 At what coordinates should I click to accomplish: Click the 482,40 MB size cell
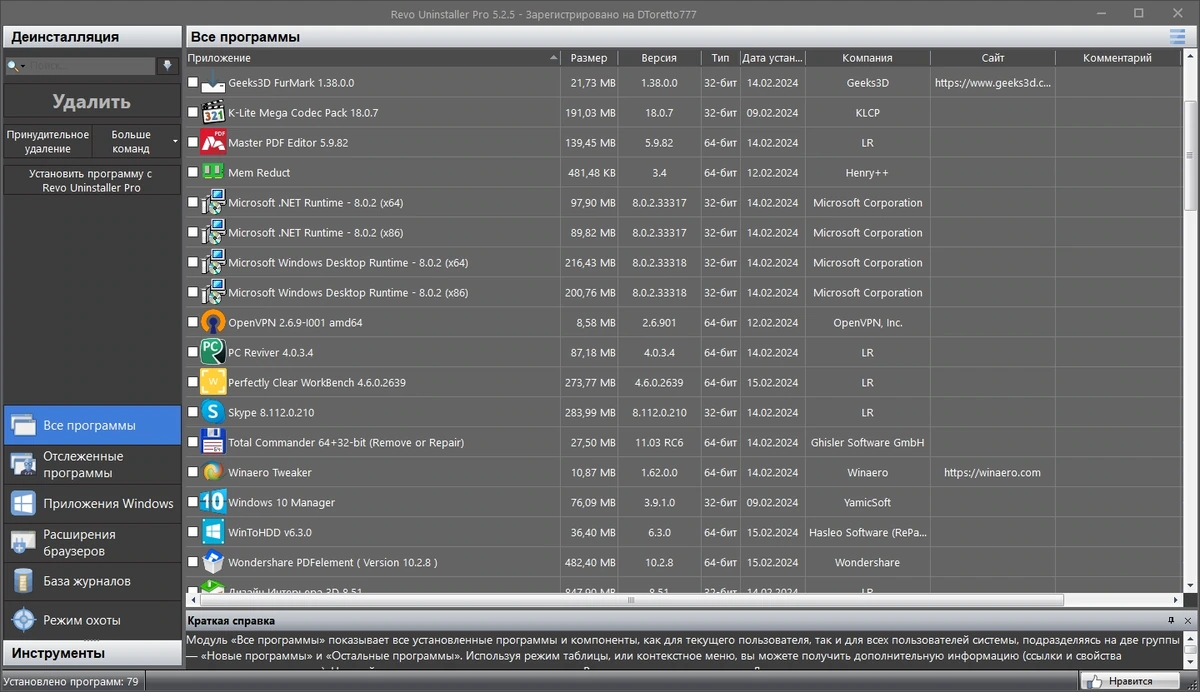point(590,563)
